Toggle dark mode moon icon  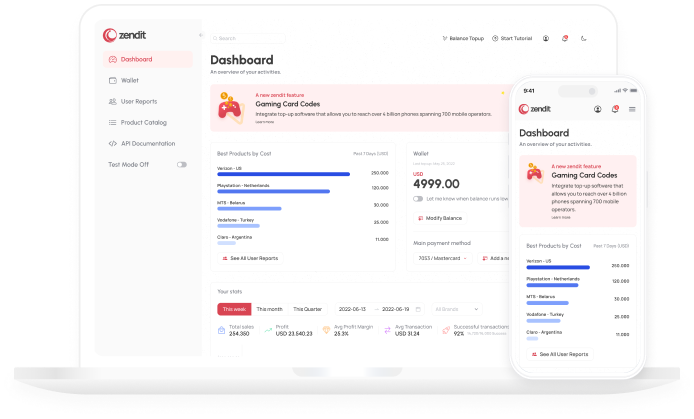[x=583, y=38]
